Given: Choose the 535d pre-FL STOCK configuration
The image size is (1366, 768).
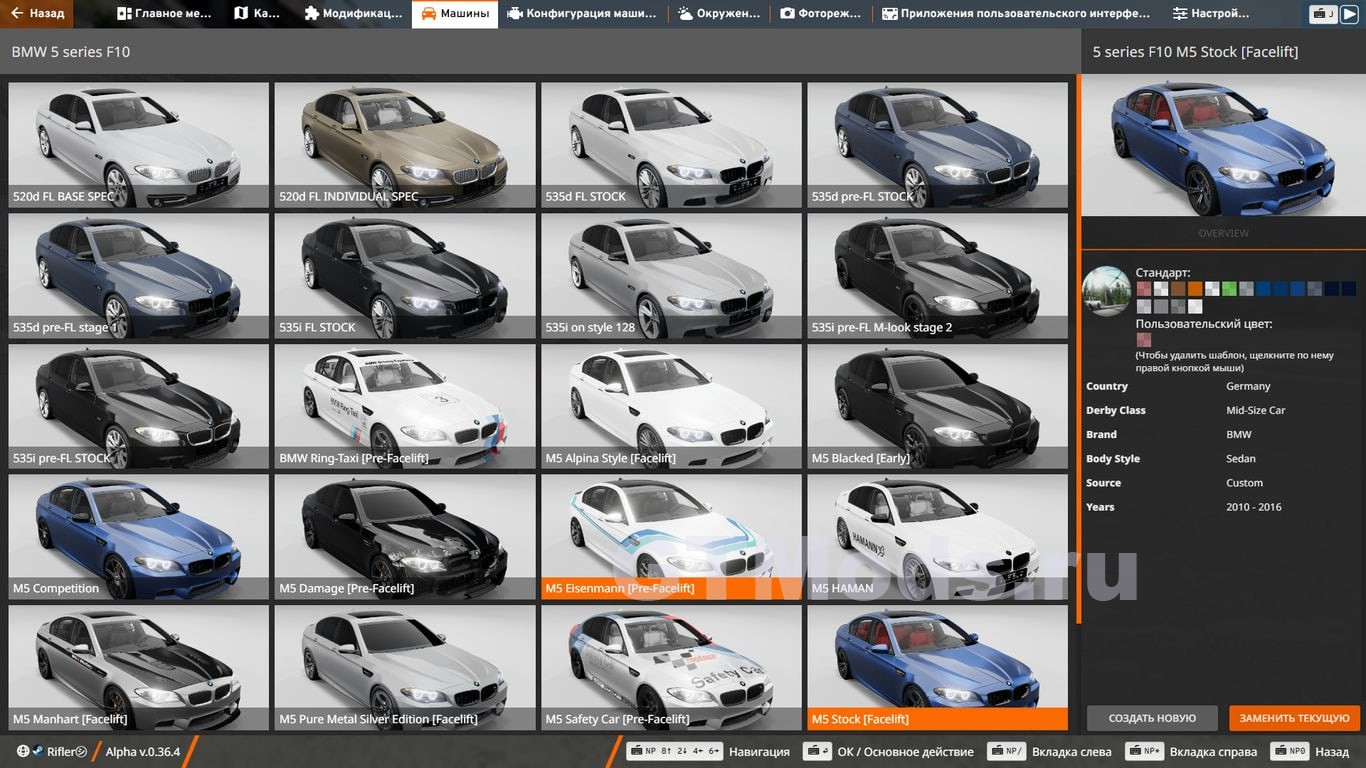Looking at the screenshot, I should coord(937,144).
